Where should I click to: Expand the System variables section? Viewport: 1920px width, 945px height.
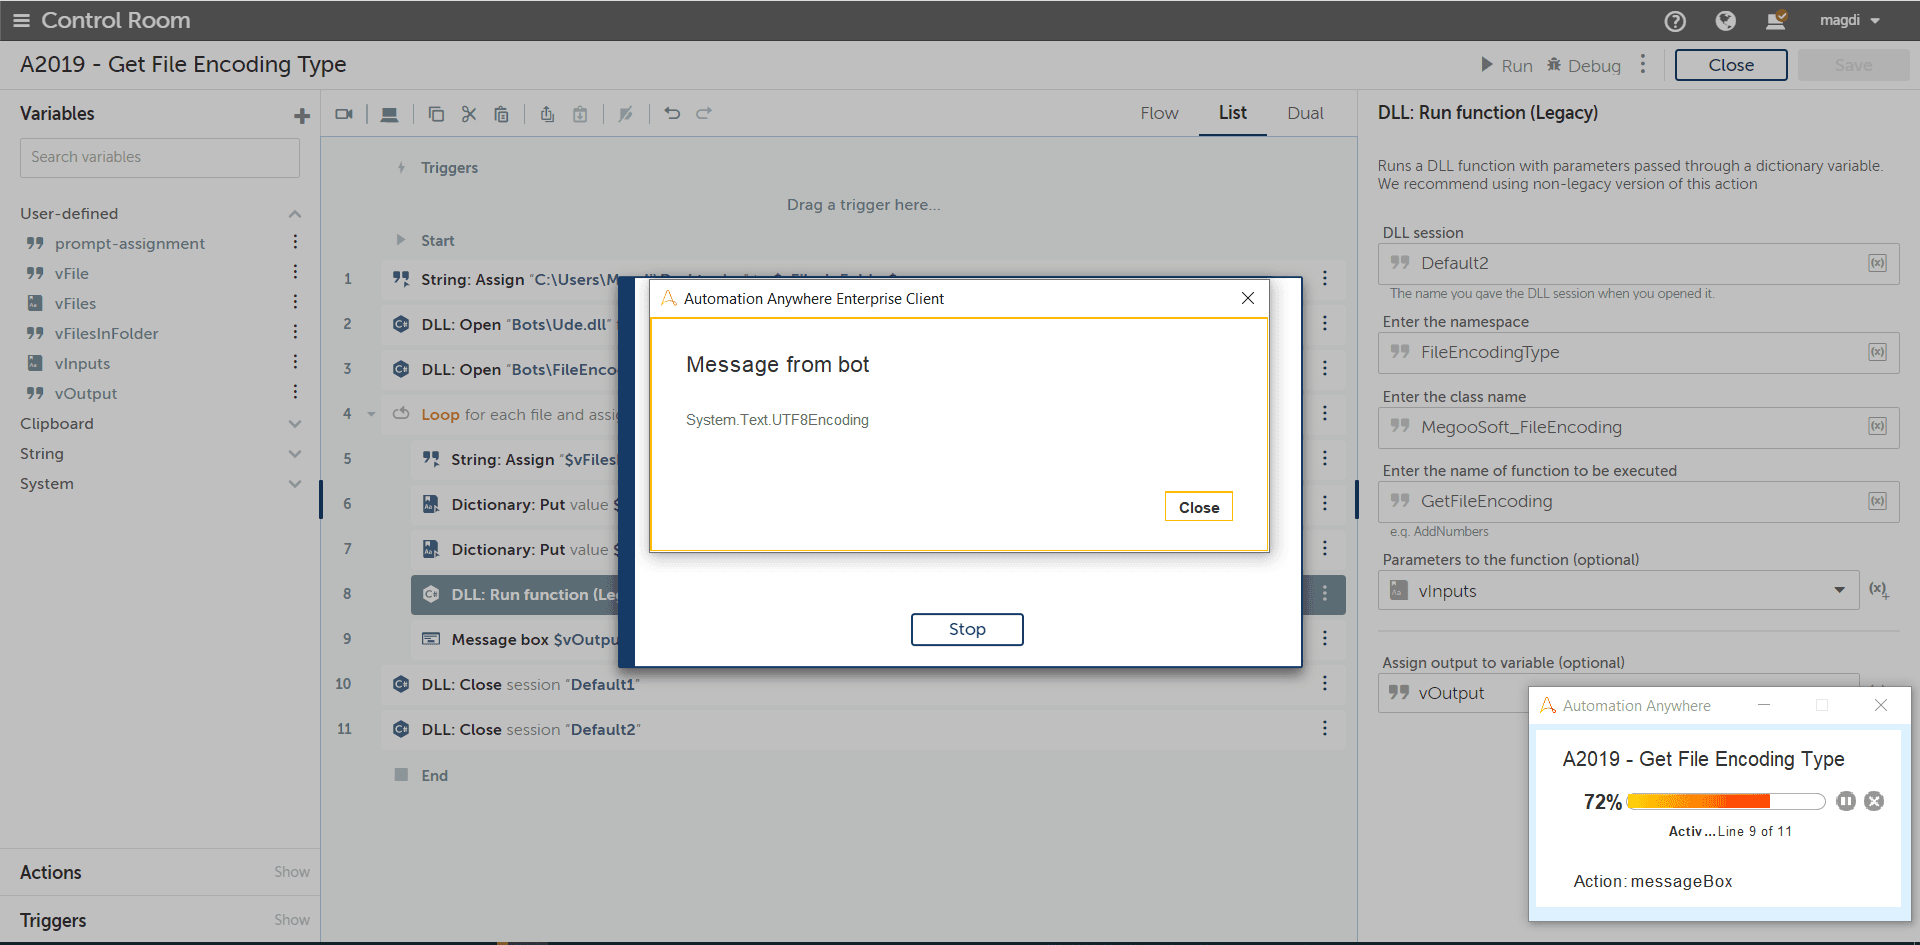point(295,484)
